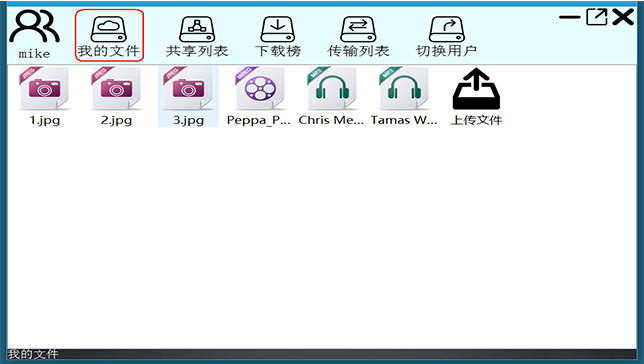Click the Chris Me... file name label
The width and height of the screenshot is (644, 364).
(x=331, y=120)
